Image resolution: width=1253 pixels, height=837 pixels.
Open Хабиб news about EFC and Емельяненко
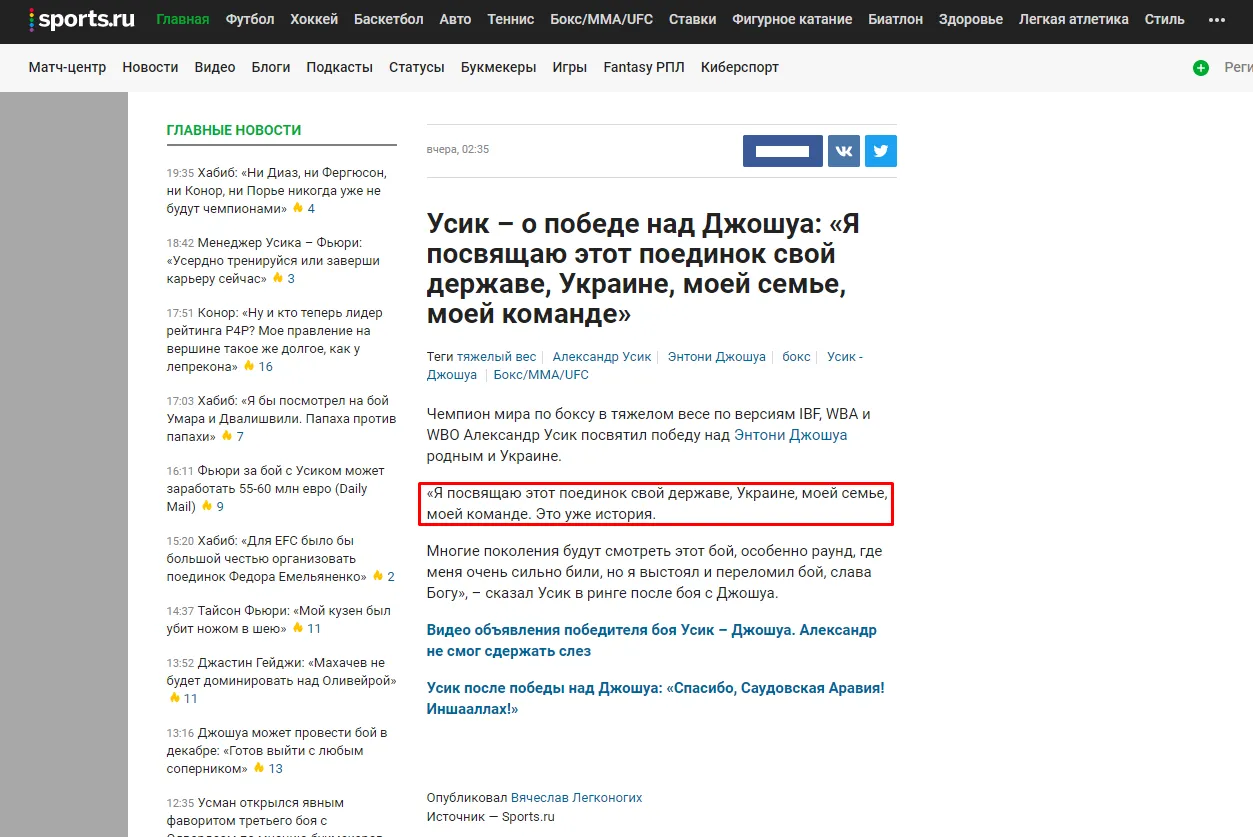pyautogui.click(x=269, y=558)
